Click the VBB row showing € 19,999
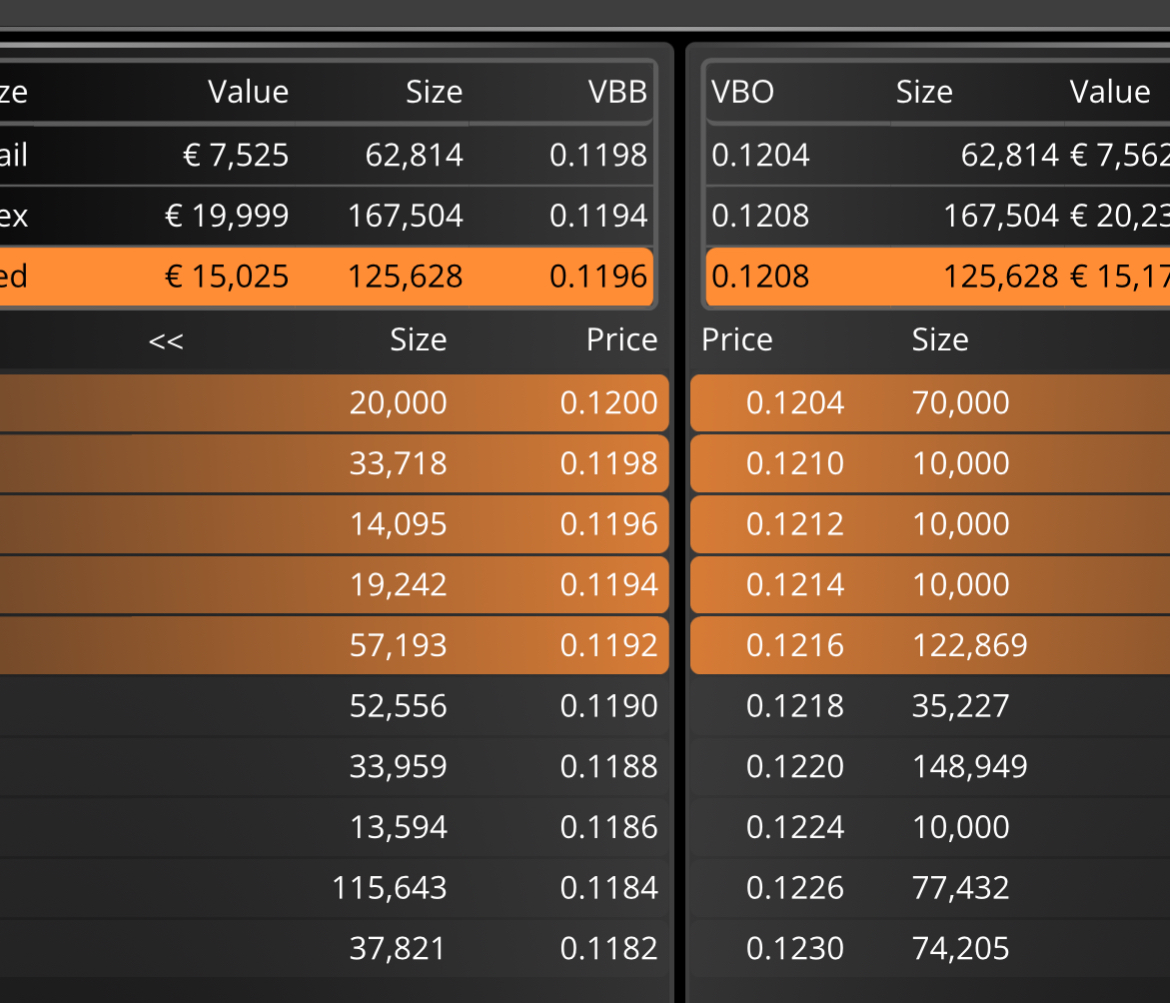 tap(327, 216)
